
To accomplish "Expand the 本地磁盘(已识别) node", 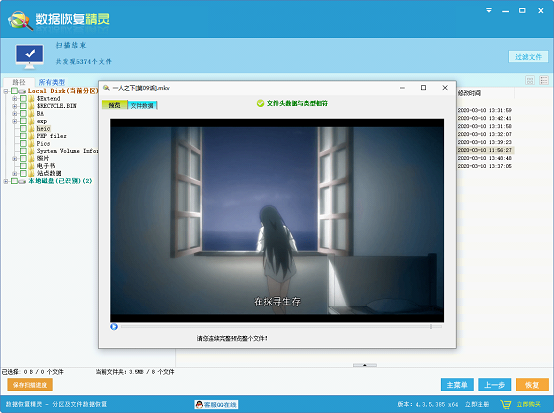I will (6, 181).
